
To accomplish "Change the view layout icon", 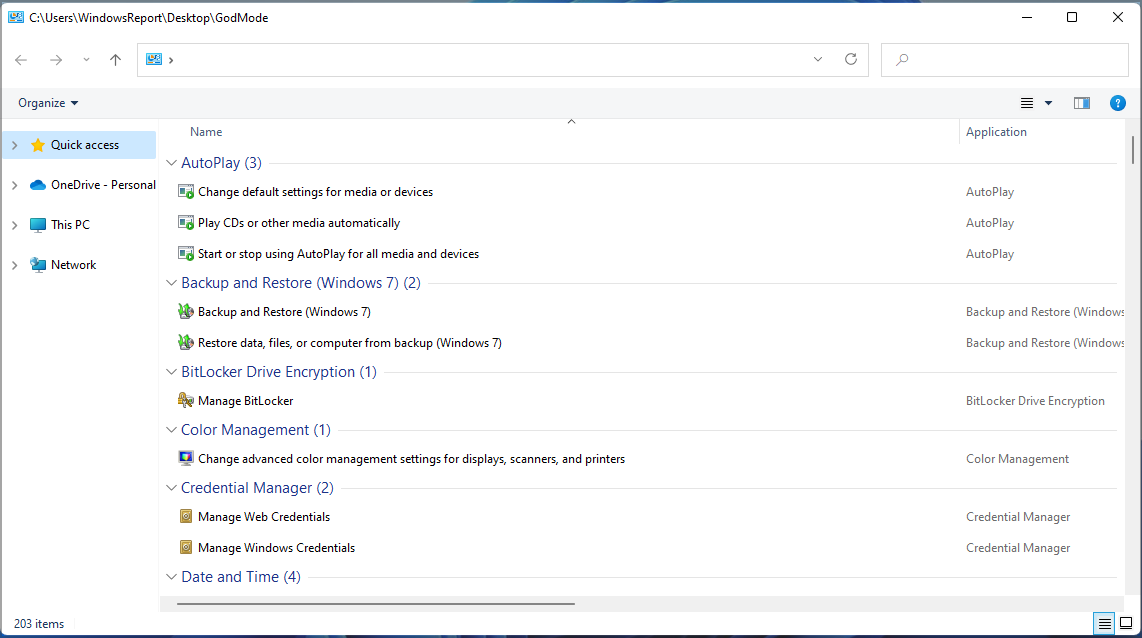I will [x=1027, y=103].
